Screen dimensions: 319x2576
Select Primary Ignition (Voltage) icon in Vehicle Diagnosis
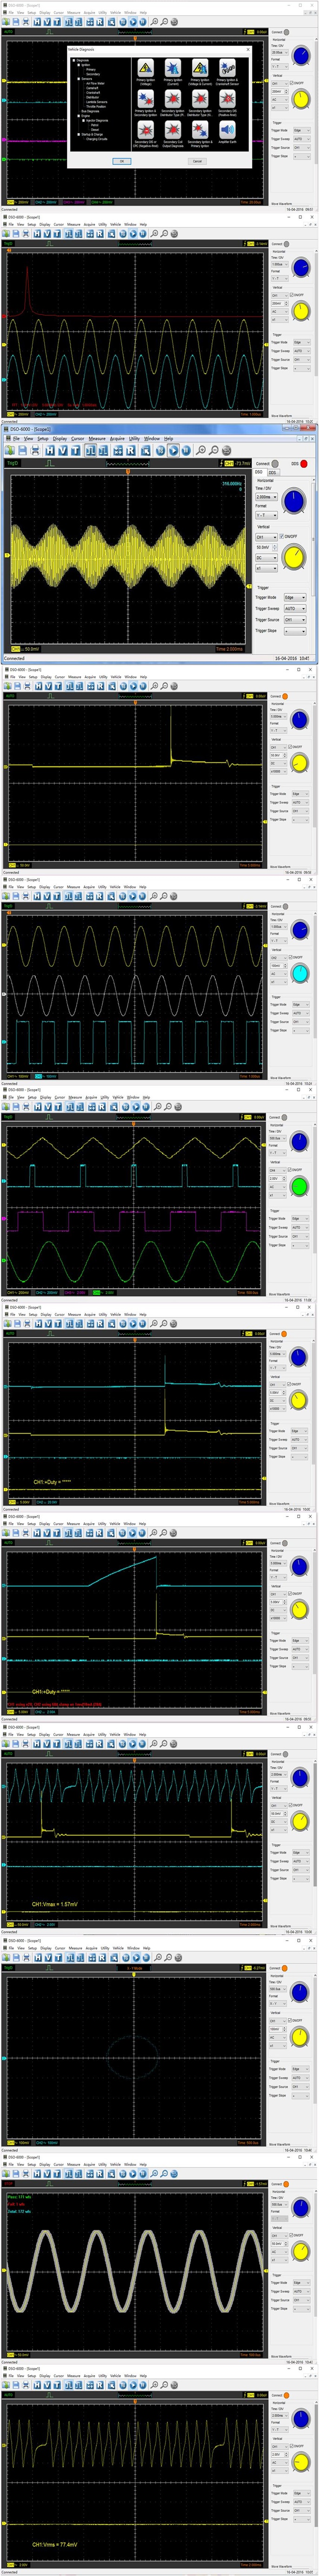pyautogui.click(x=145, y=68)
